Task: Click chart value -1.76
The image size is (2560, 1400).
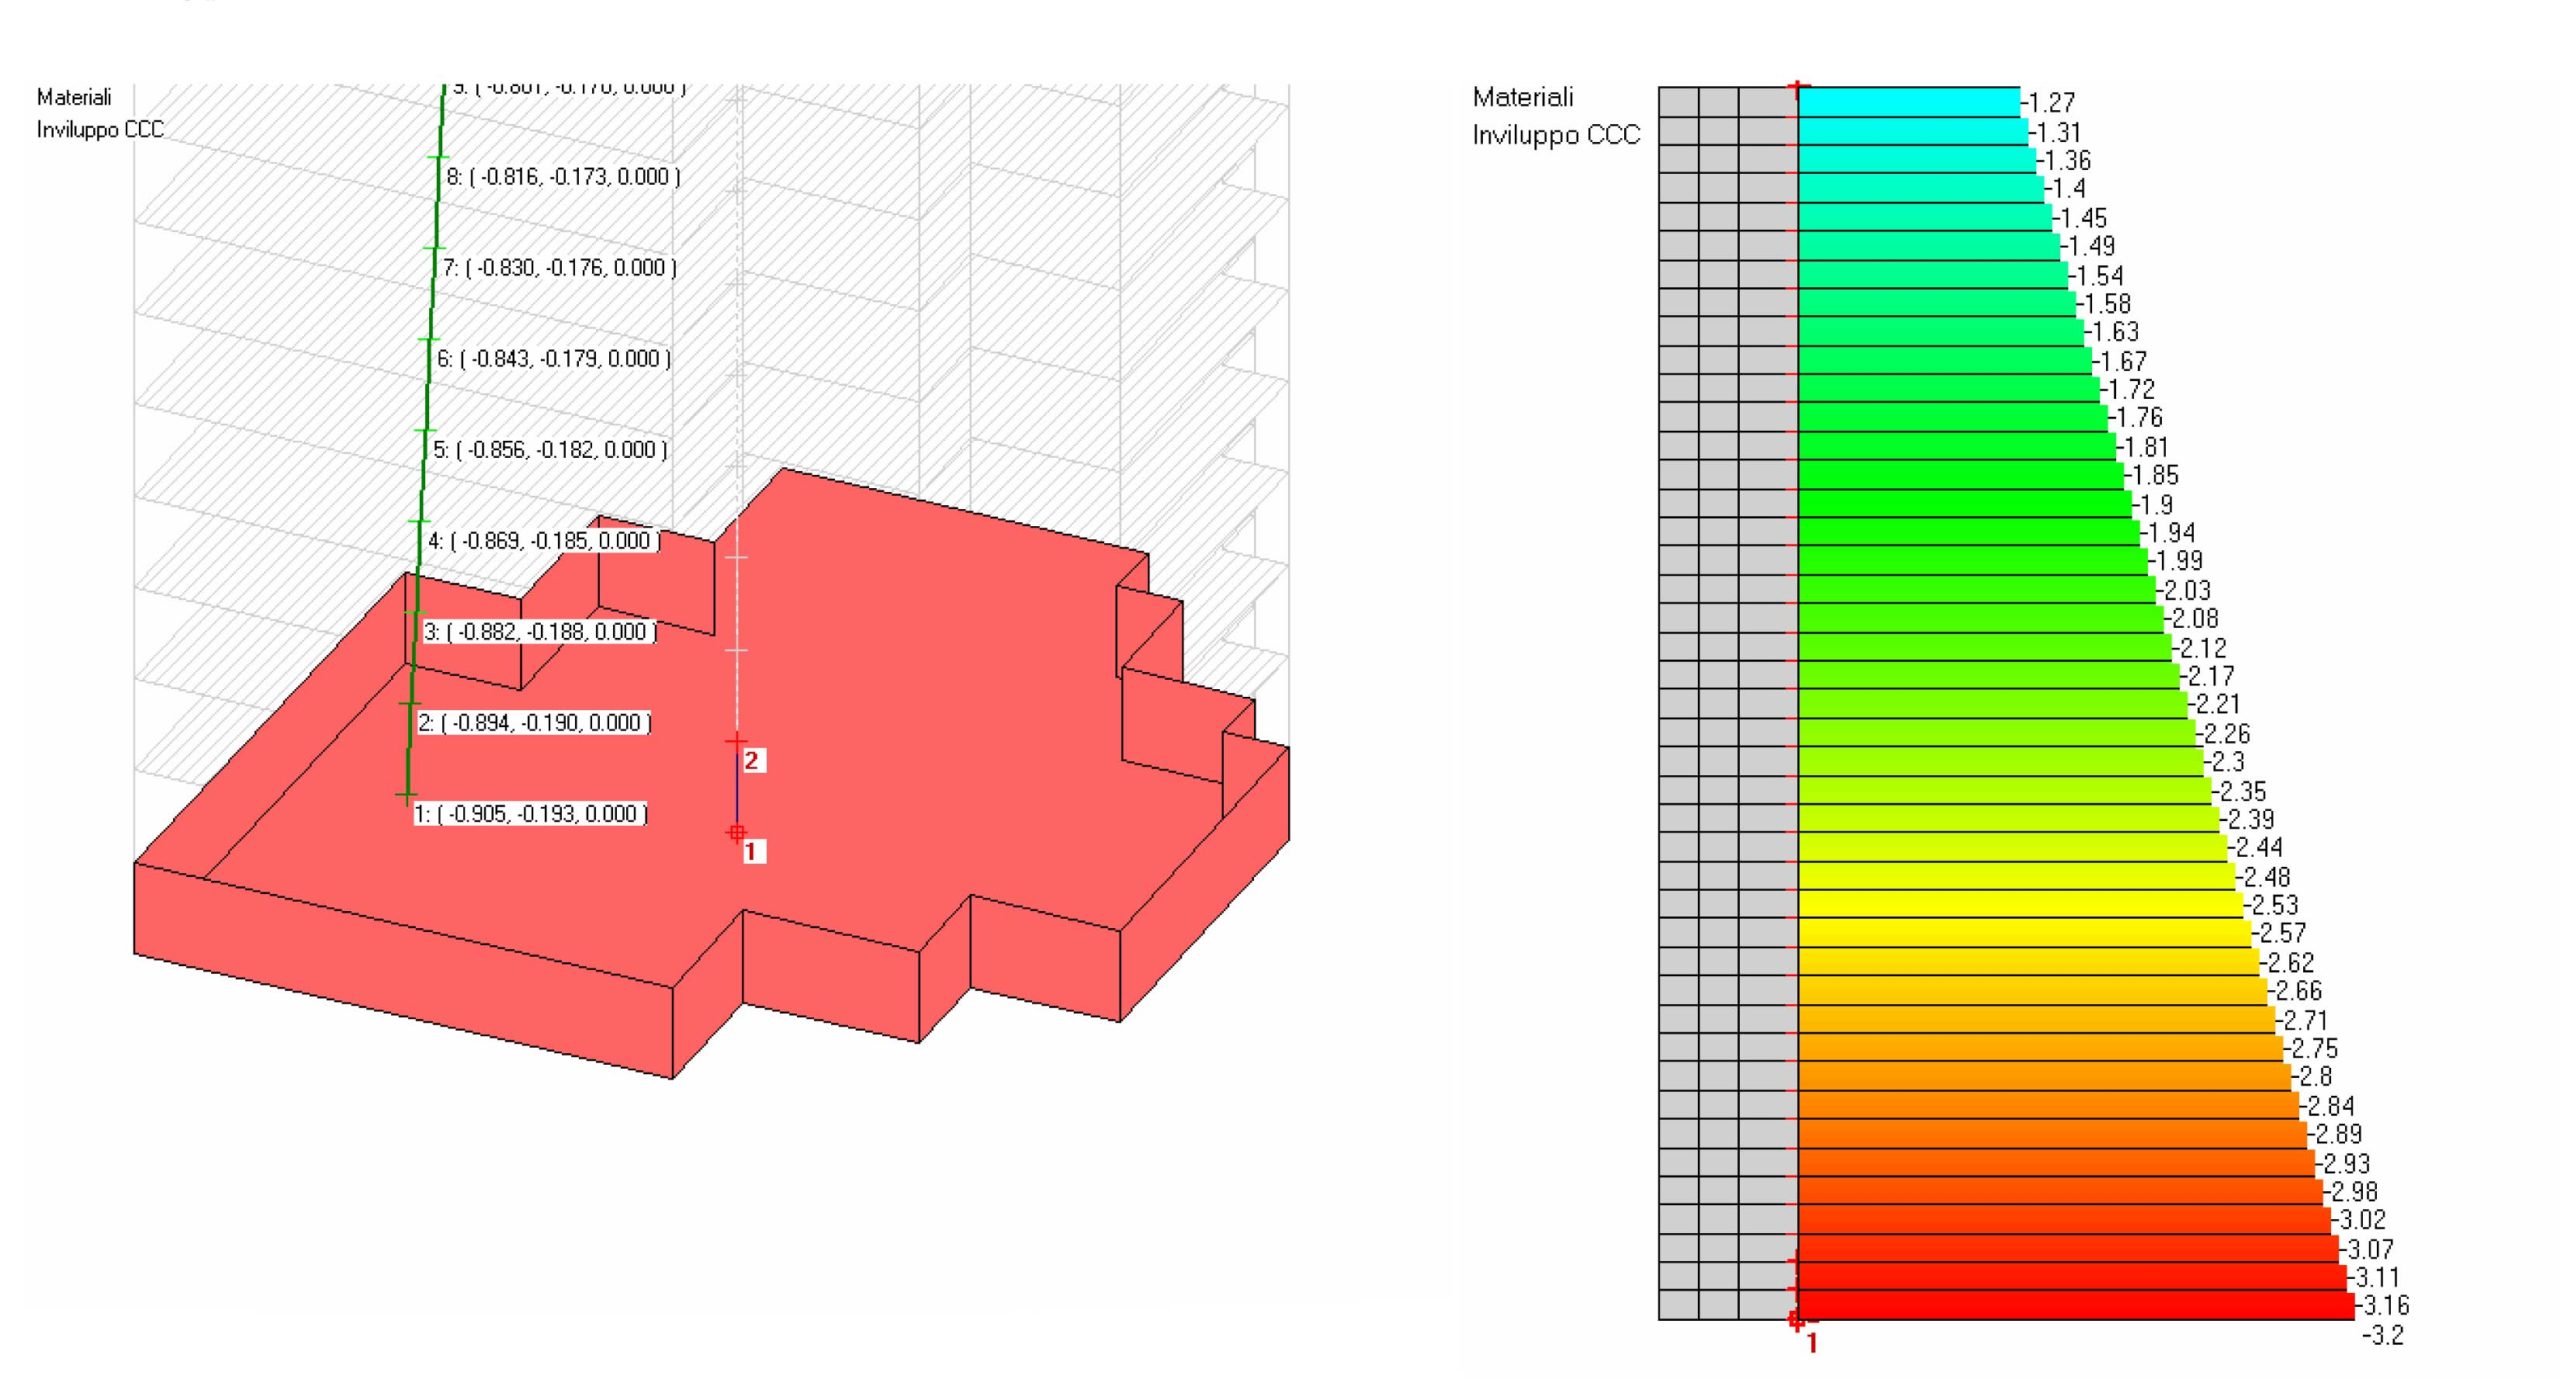Action: tap(2136, 417)
